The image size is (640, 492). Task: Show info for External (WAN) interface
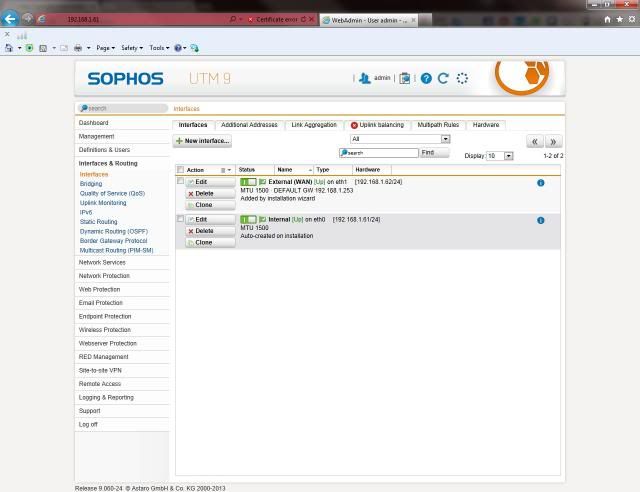(x=540, y=183)
